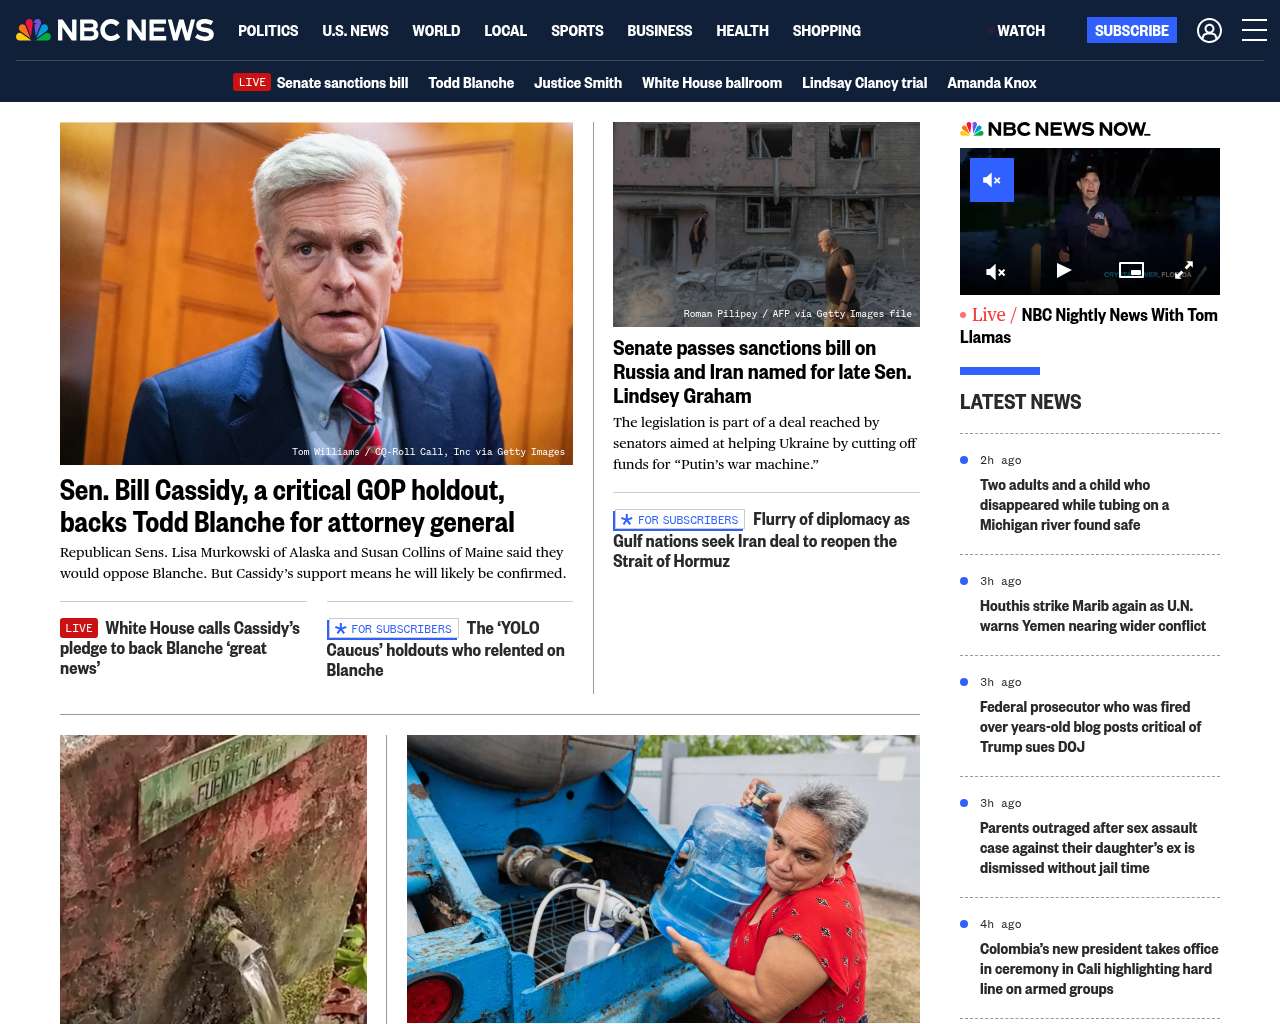The image size is (1280, 1024).
Task: Click the '4h ago' timestamp
Action: pyautogui.click(x=1000, y=924)
